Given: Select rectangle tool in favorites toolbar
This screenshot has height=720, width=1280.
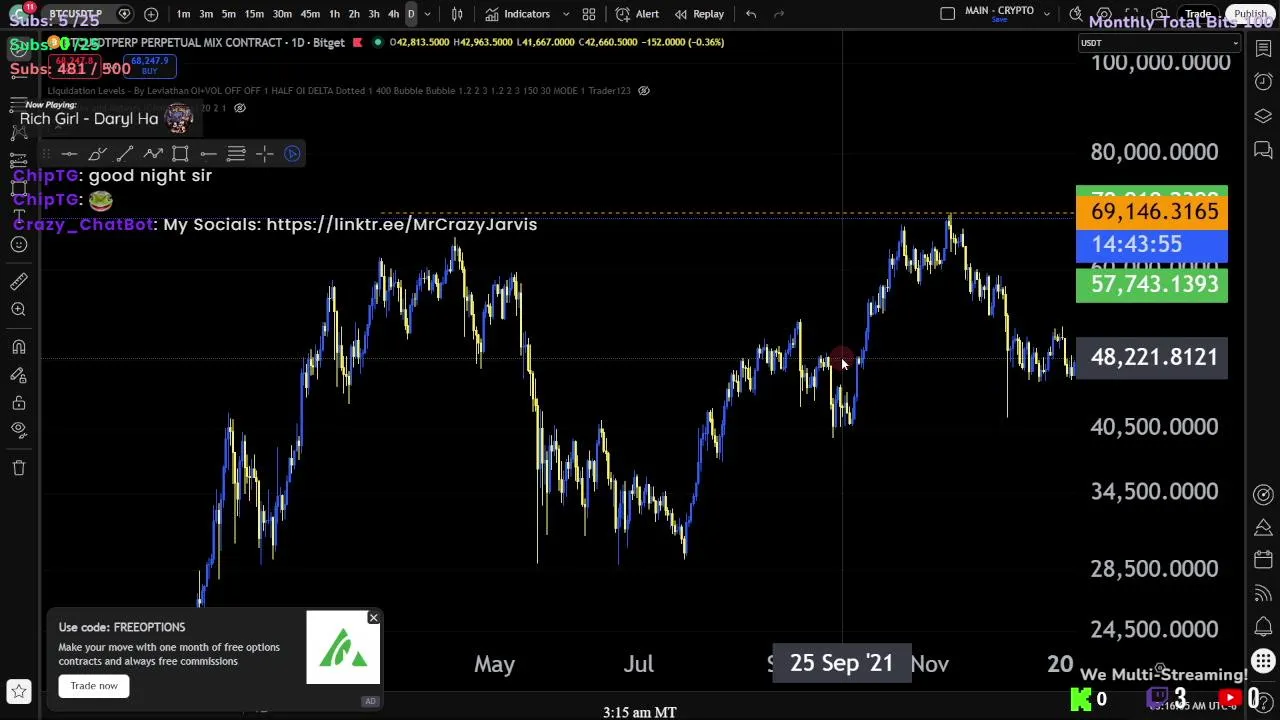Looking at the screenshot, I should [x=180, y=153].
